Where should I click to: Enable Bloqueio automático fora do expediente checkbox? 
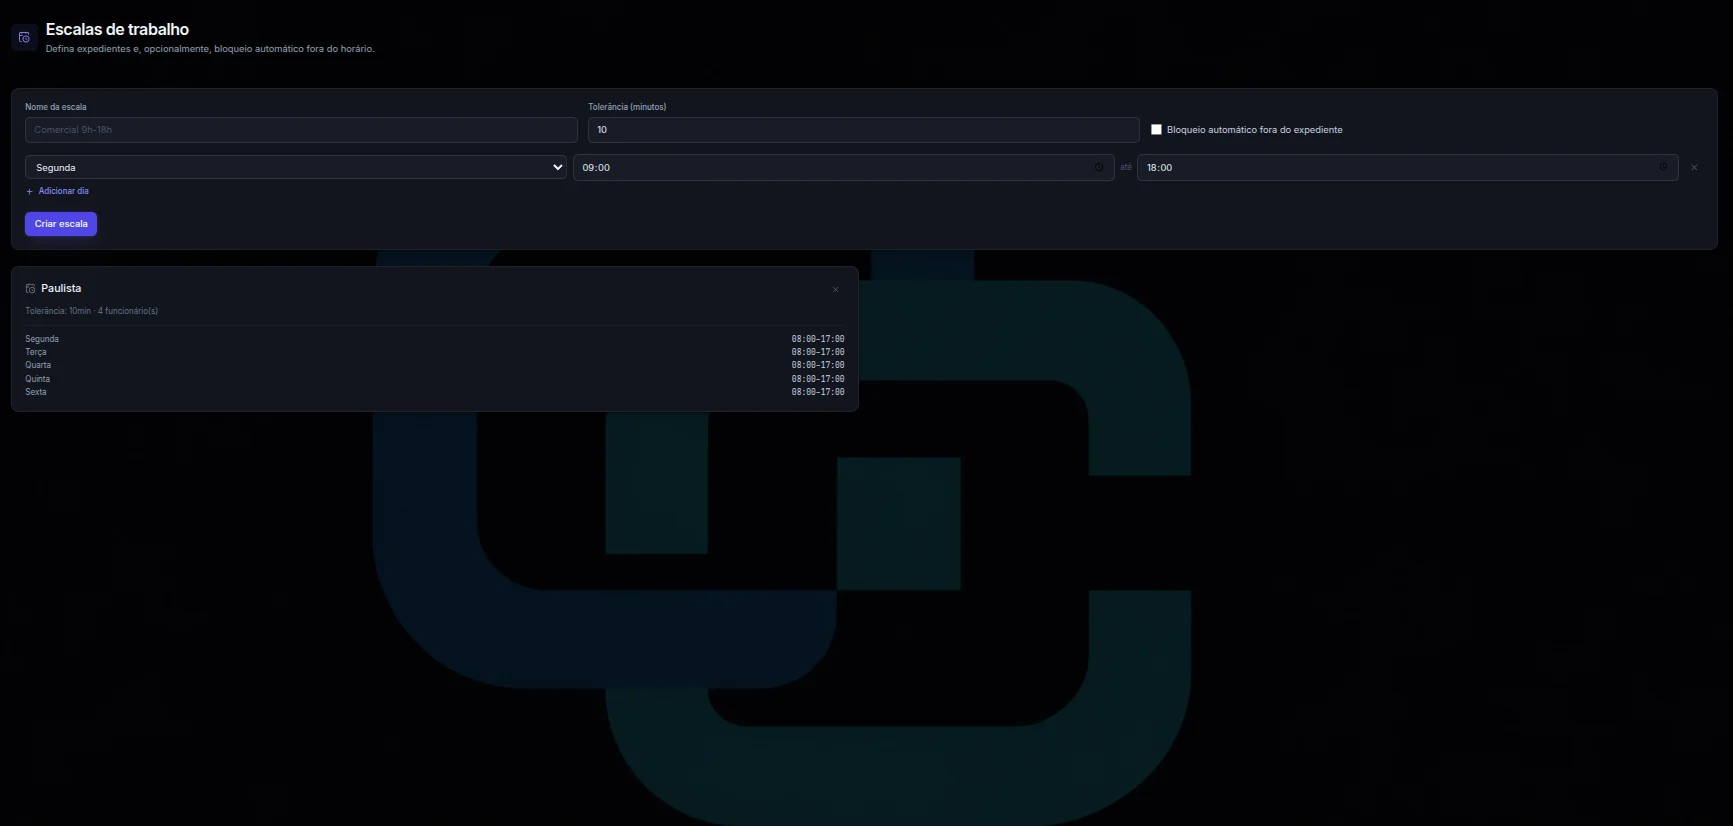(1156, 130)
